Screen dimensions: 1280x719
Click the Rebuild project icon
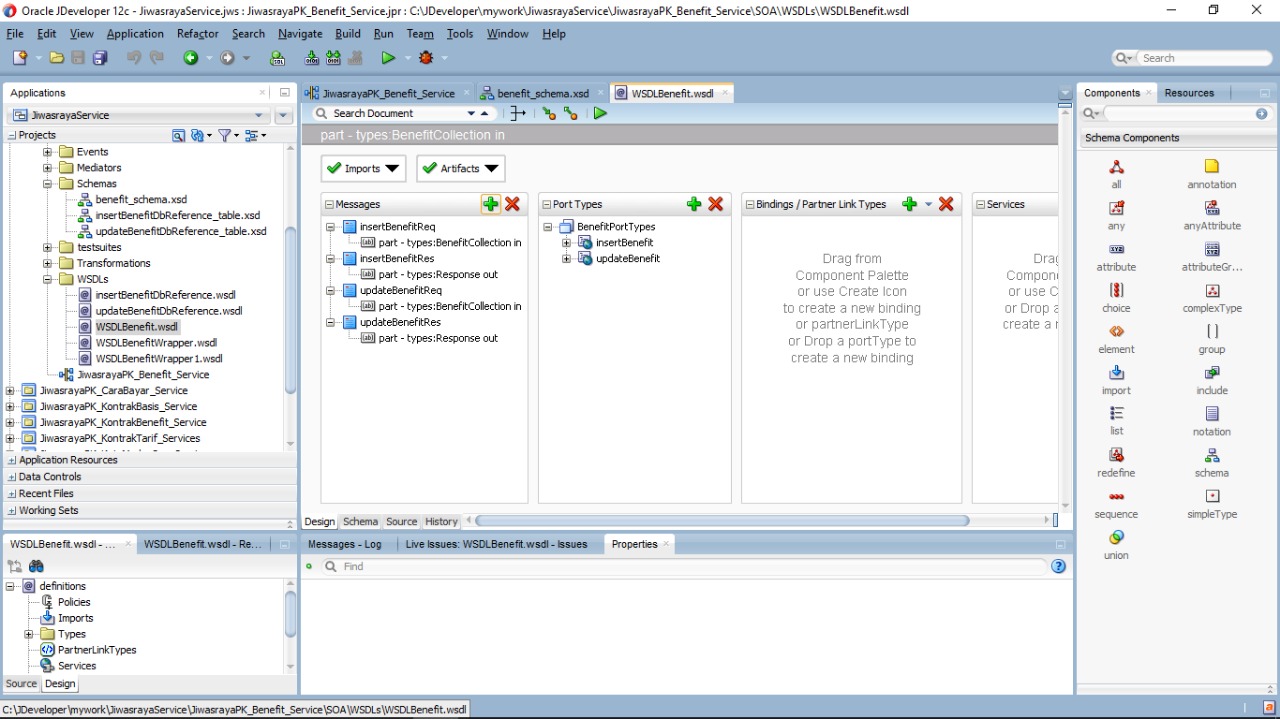pos(334,58)
